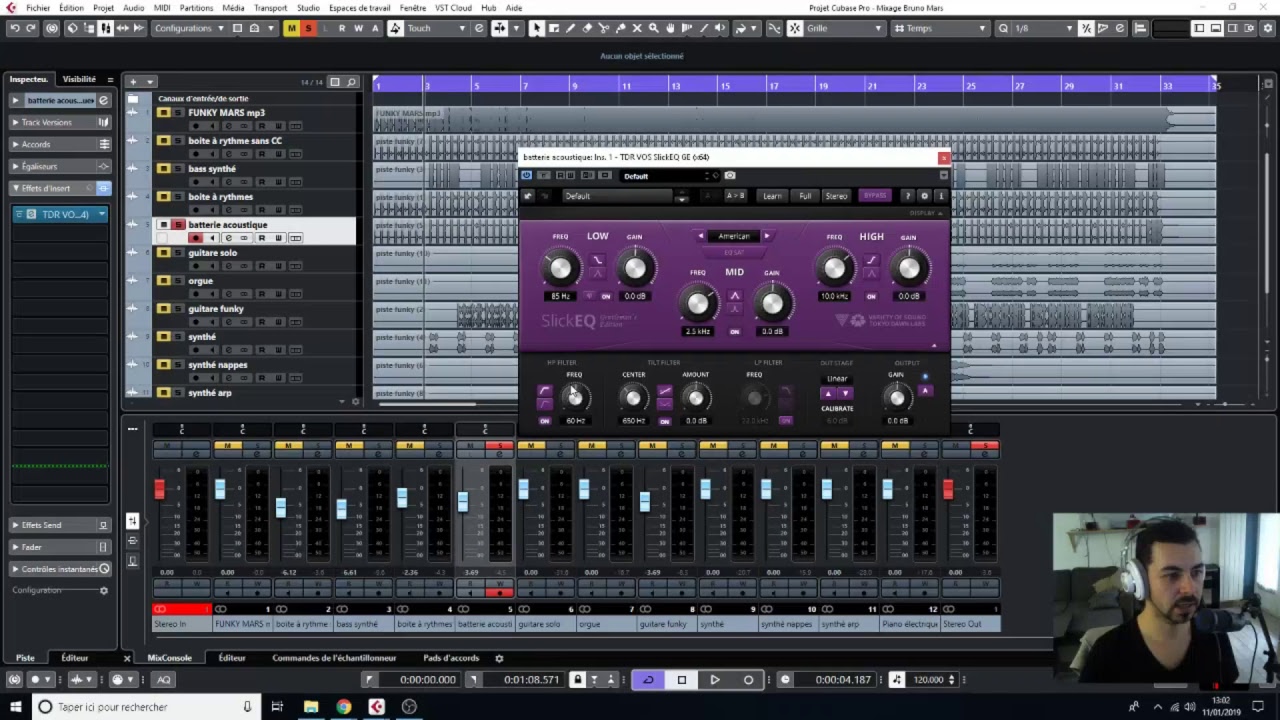
Task: Select the Zoom magnifier tool
Action: pos(653,28)
